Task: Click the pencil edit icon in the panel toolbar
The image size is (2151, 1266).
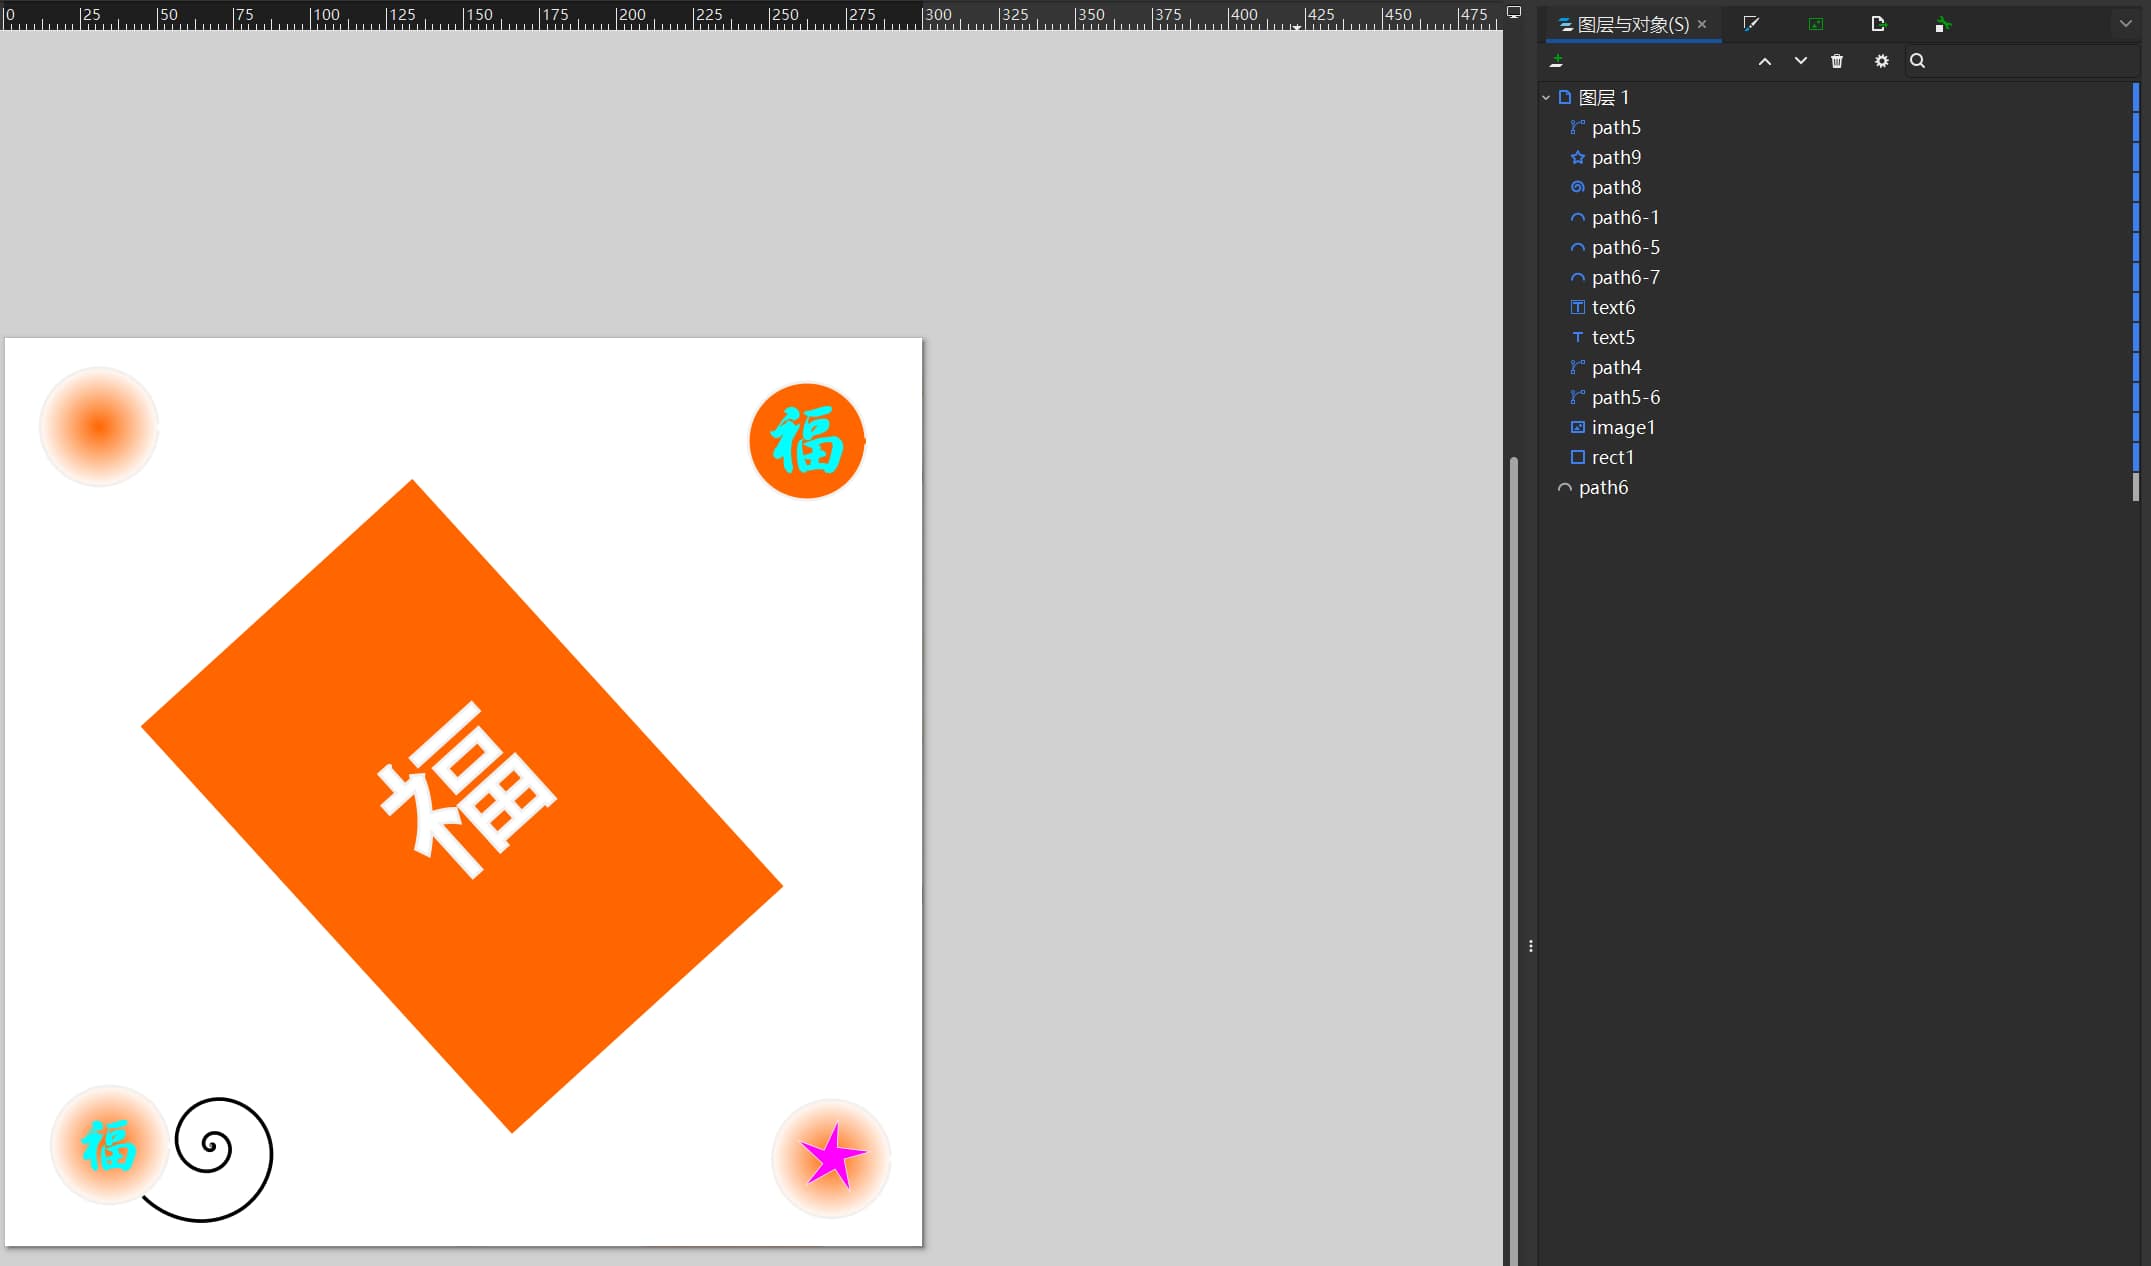Action: pos(1752,23)
